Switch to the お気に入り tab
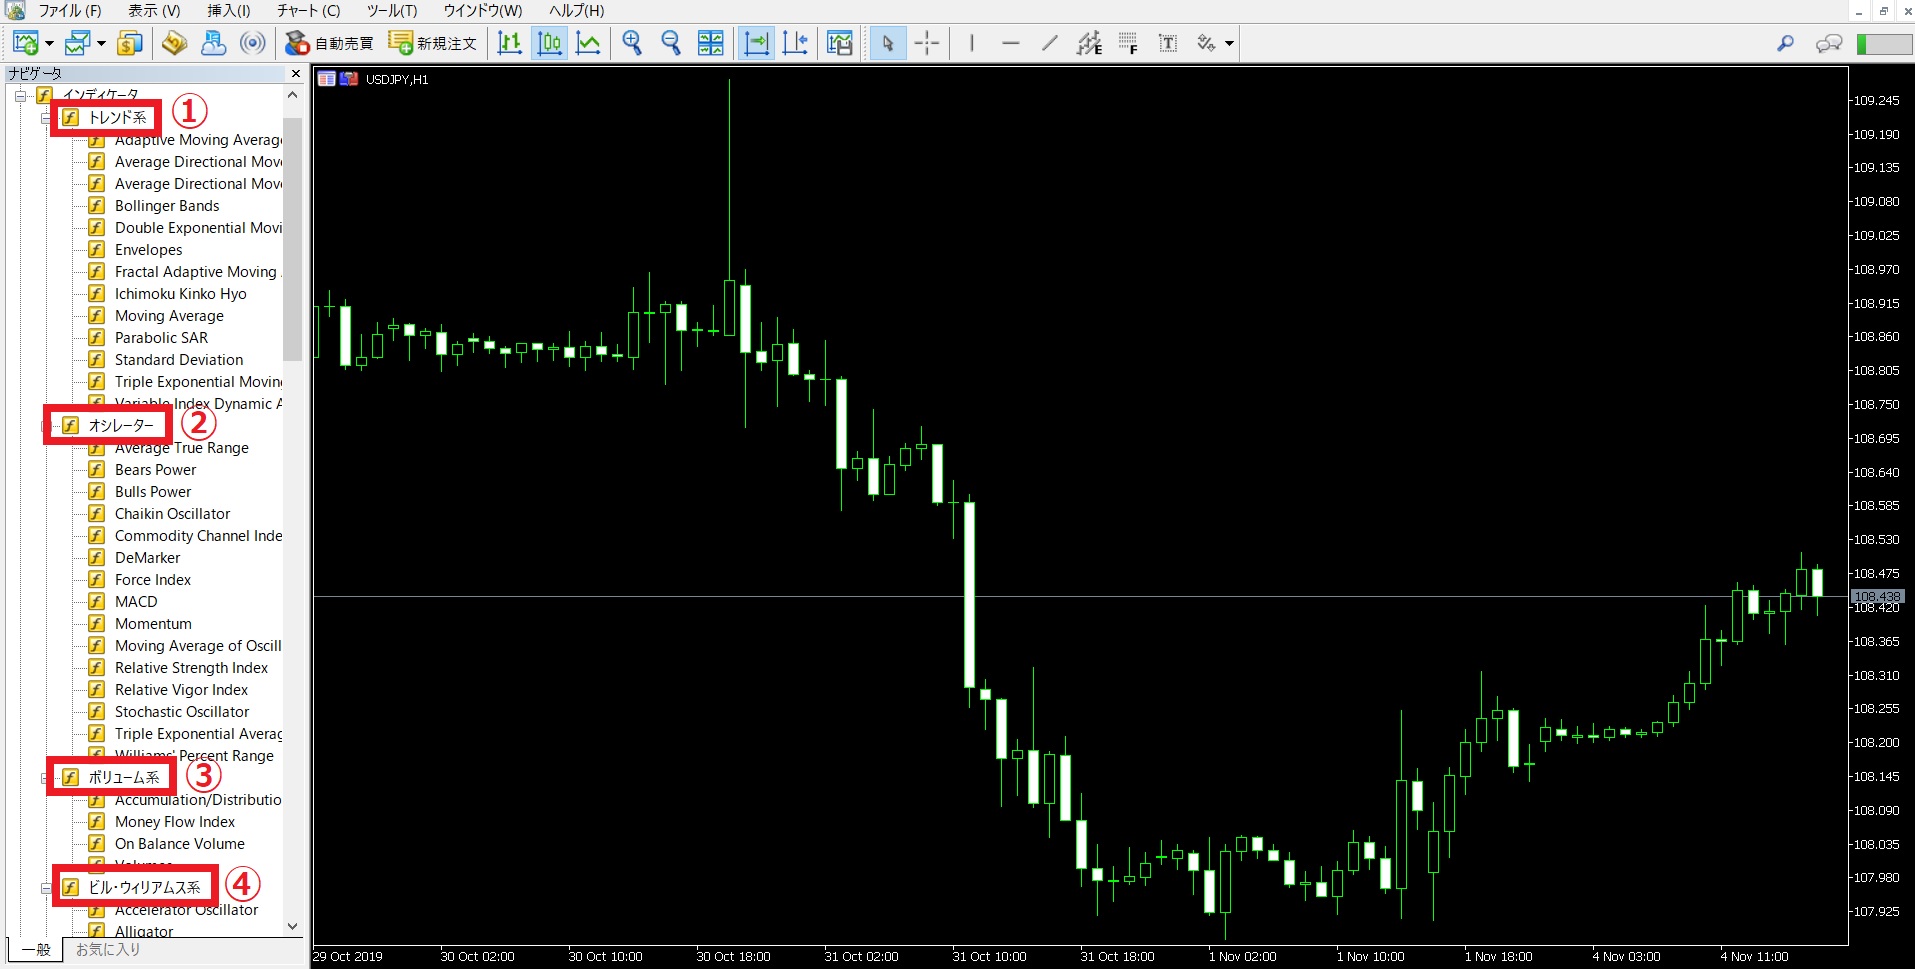Image resolution: width=1915 pixels, height=969 pixels. pyautogui.click(x=108, y=950)
